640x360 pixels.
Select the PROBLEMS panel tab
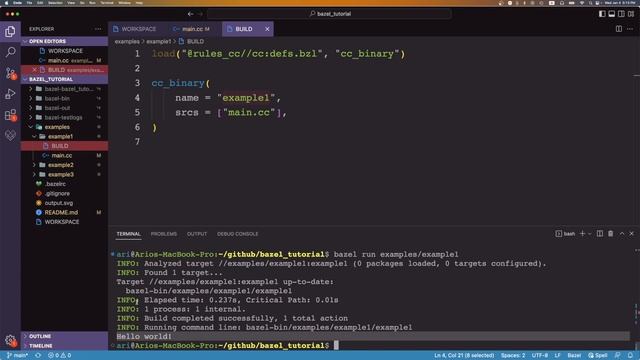[164, 234]
